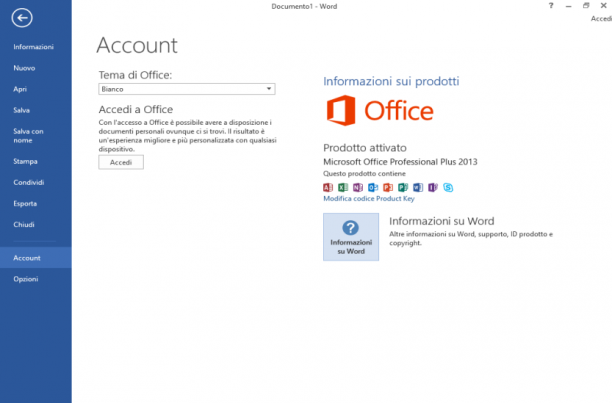Click Microsoft Office Professional Plus 2013 text

click(x=400, y=162)
